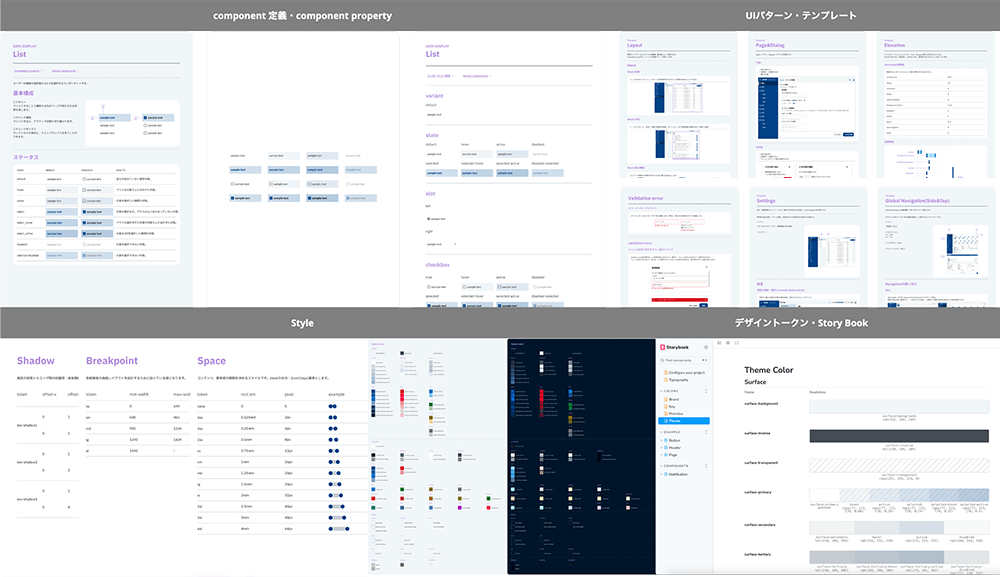Open the Validation error template thumbnail
Screen dimensions: 1000x577
pos(680,247)
